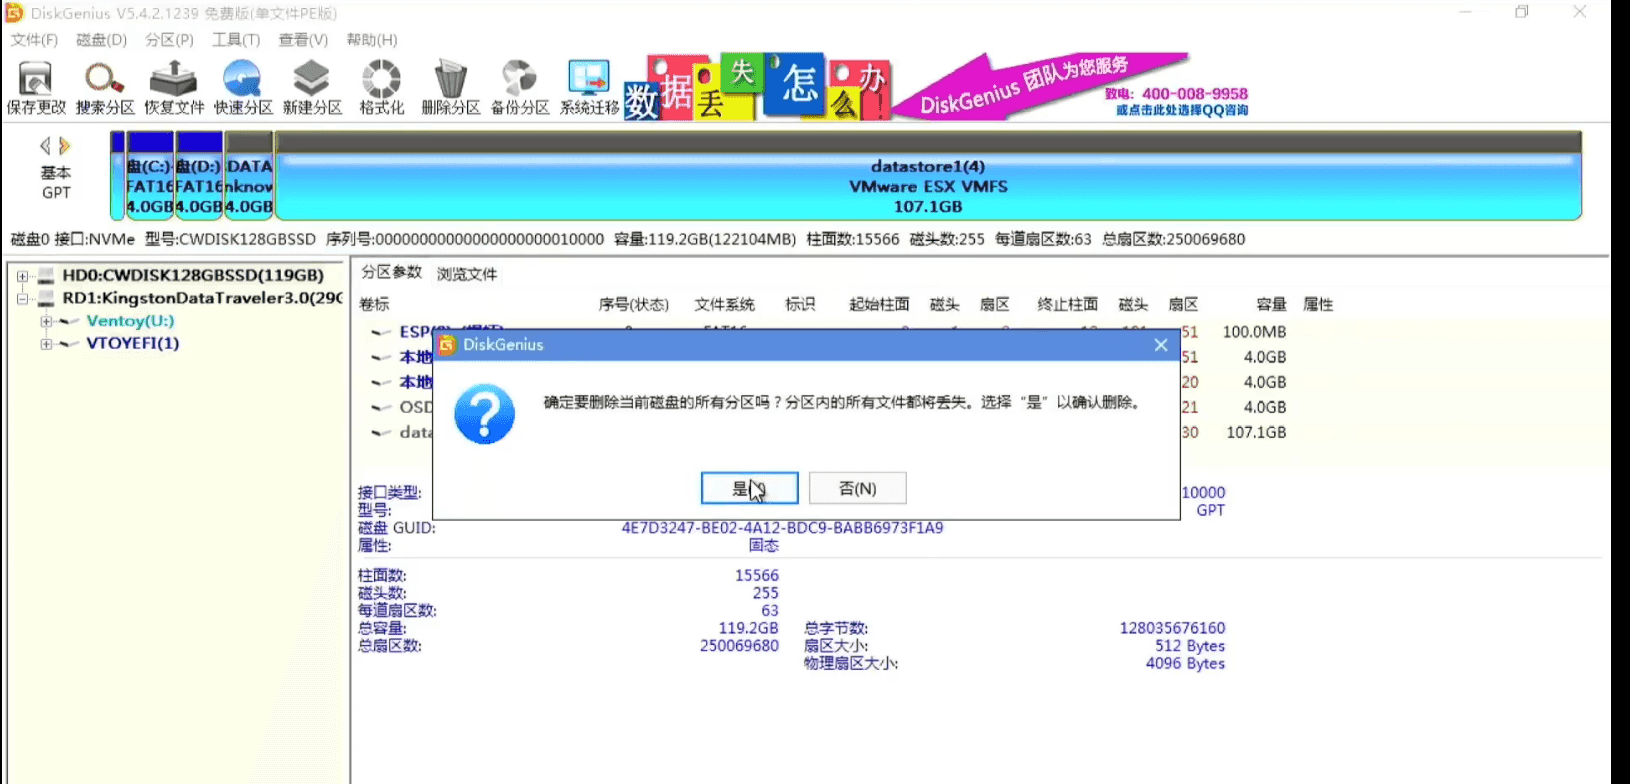
Task: Click the 100.0MB capacity cell
Action: [1254, 332]
